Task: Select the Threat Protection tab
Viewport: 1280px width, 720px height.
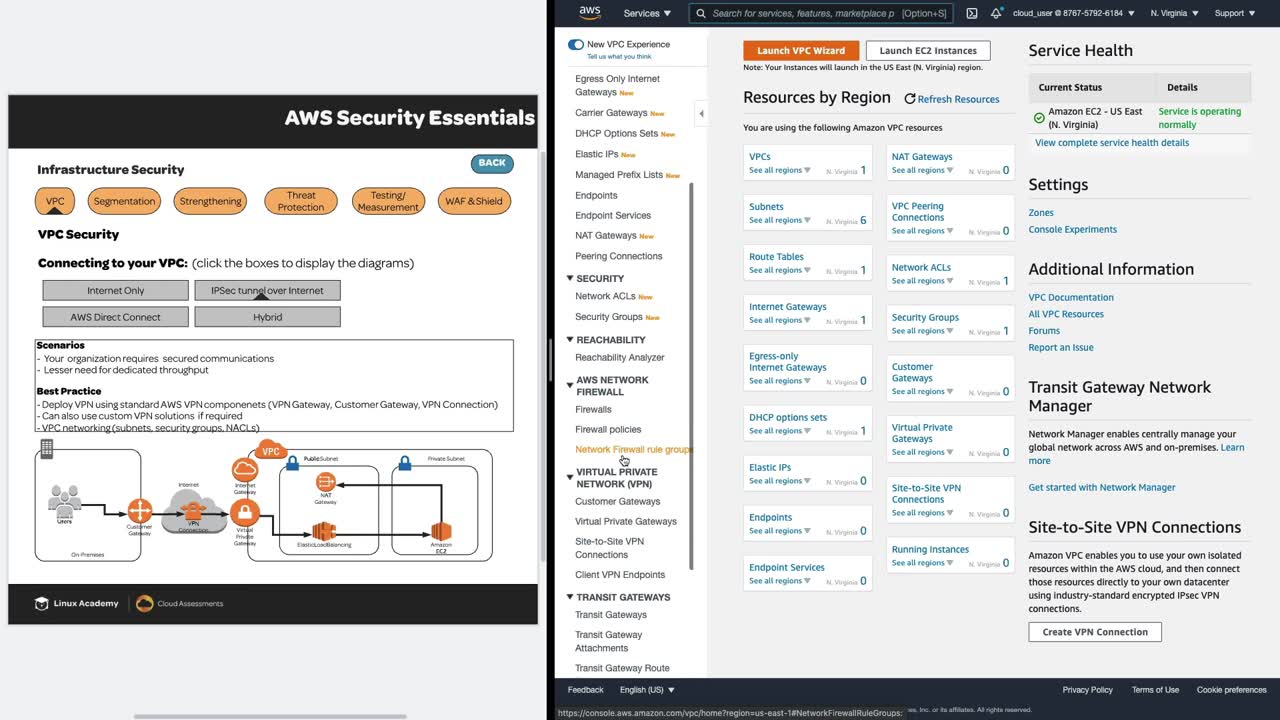Action: [x=301, y=201]
